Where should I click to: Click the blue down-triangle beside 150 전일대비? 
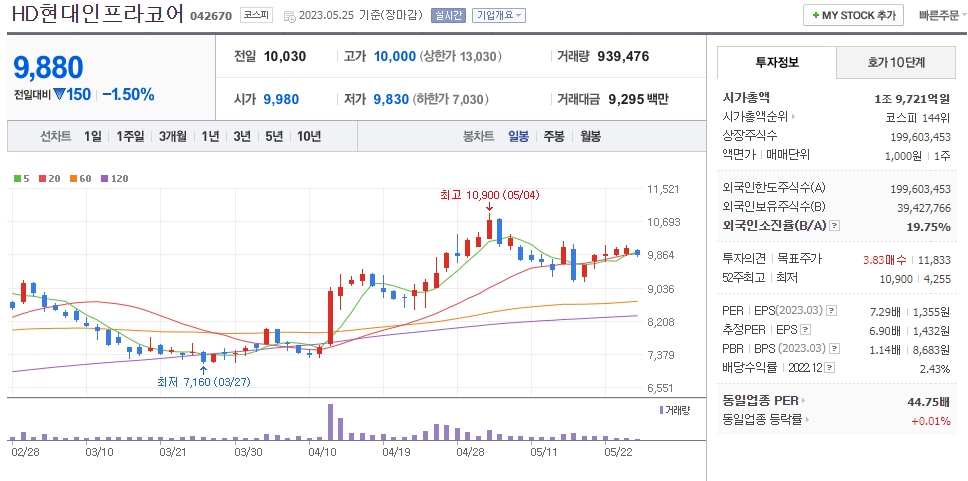tap(59, 94)
